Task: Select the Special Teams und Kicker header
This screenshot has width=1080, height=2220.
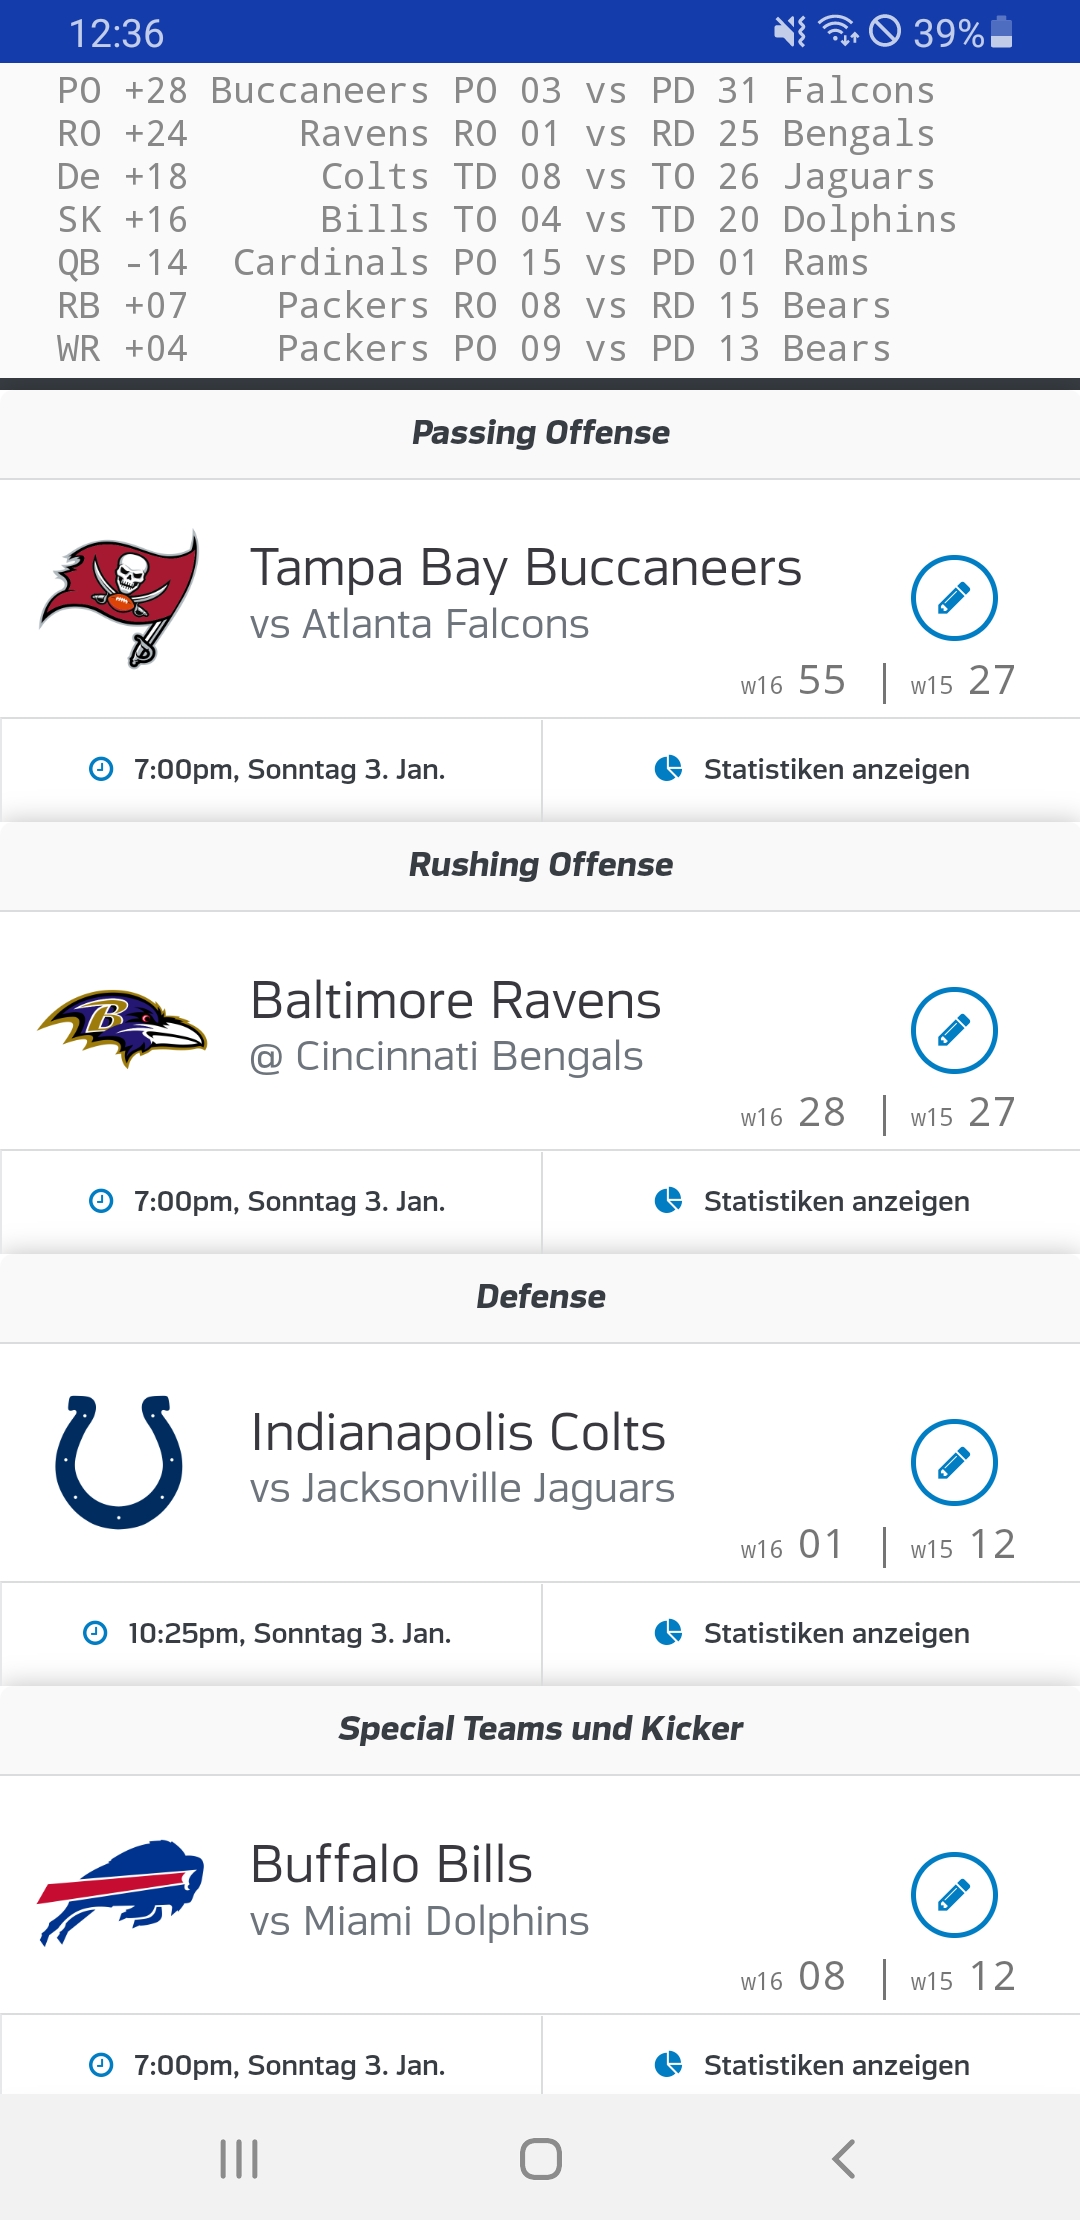Action: 540,1729
